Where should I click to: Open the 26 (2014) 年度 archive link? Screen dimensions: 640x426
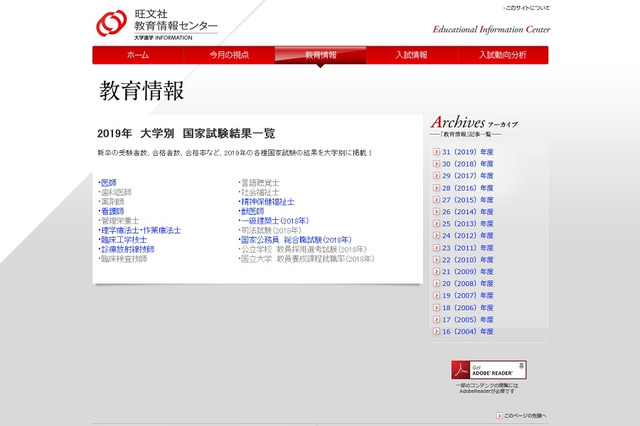pos(468,211)
